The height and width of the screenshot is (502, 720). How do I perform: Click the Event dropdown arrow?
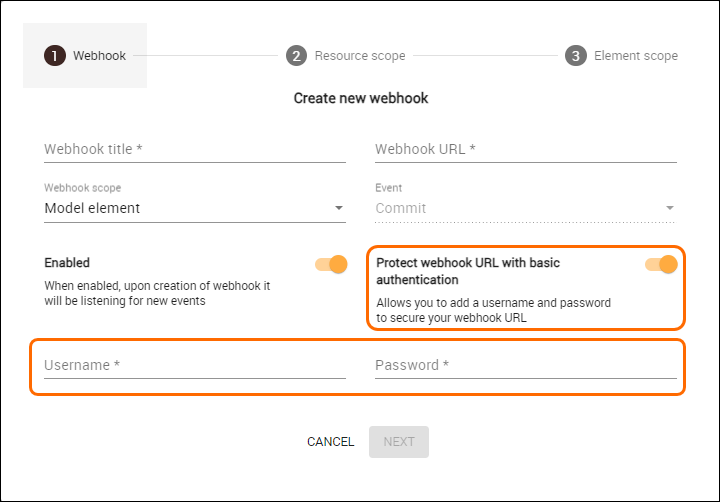tap(669, 209)
